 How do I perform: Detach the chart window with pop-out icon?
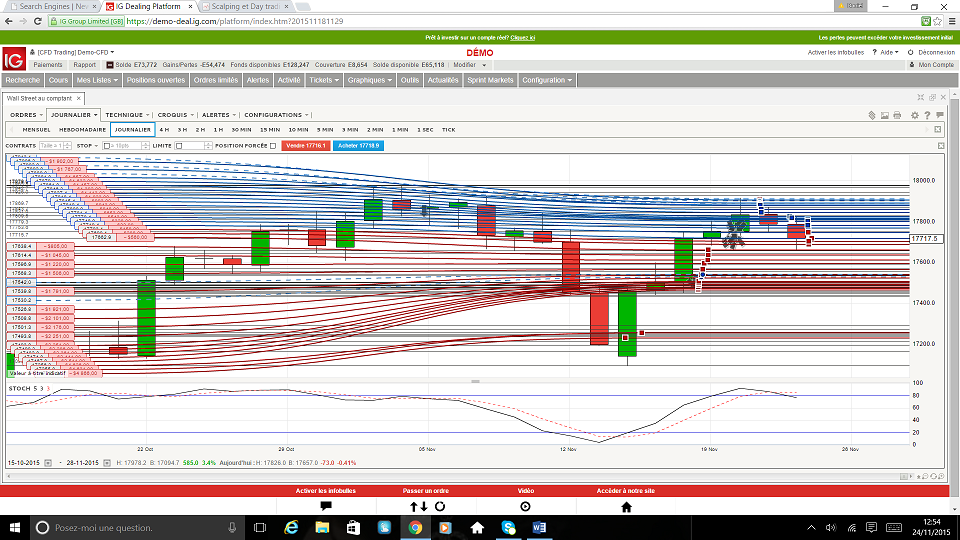pos(932,97)
